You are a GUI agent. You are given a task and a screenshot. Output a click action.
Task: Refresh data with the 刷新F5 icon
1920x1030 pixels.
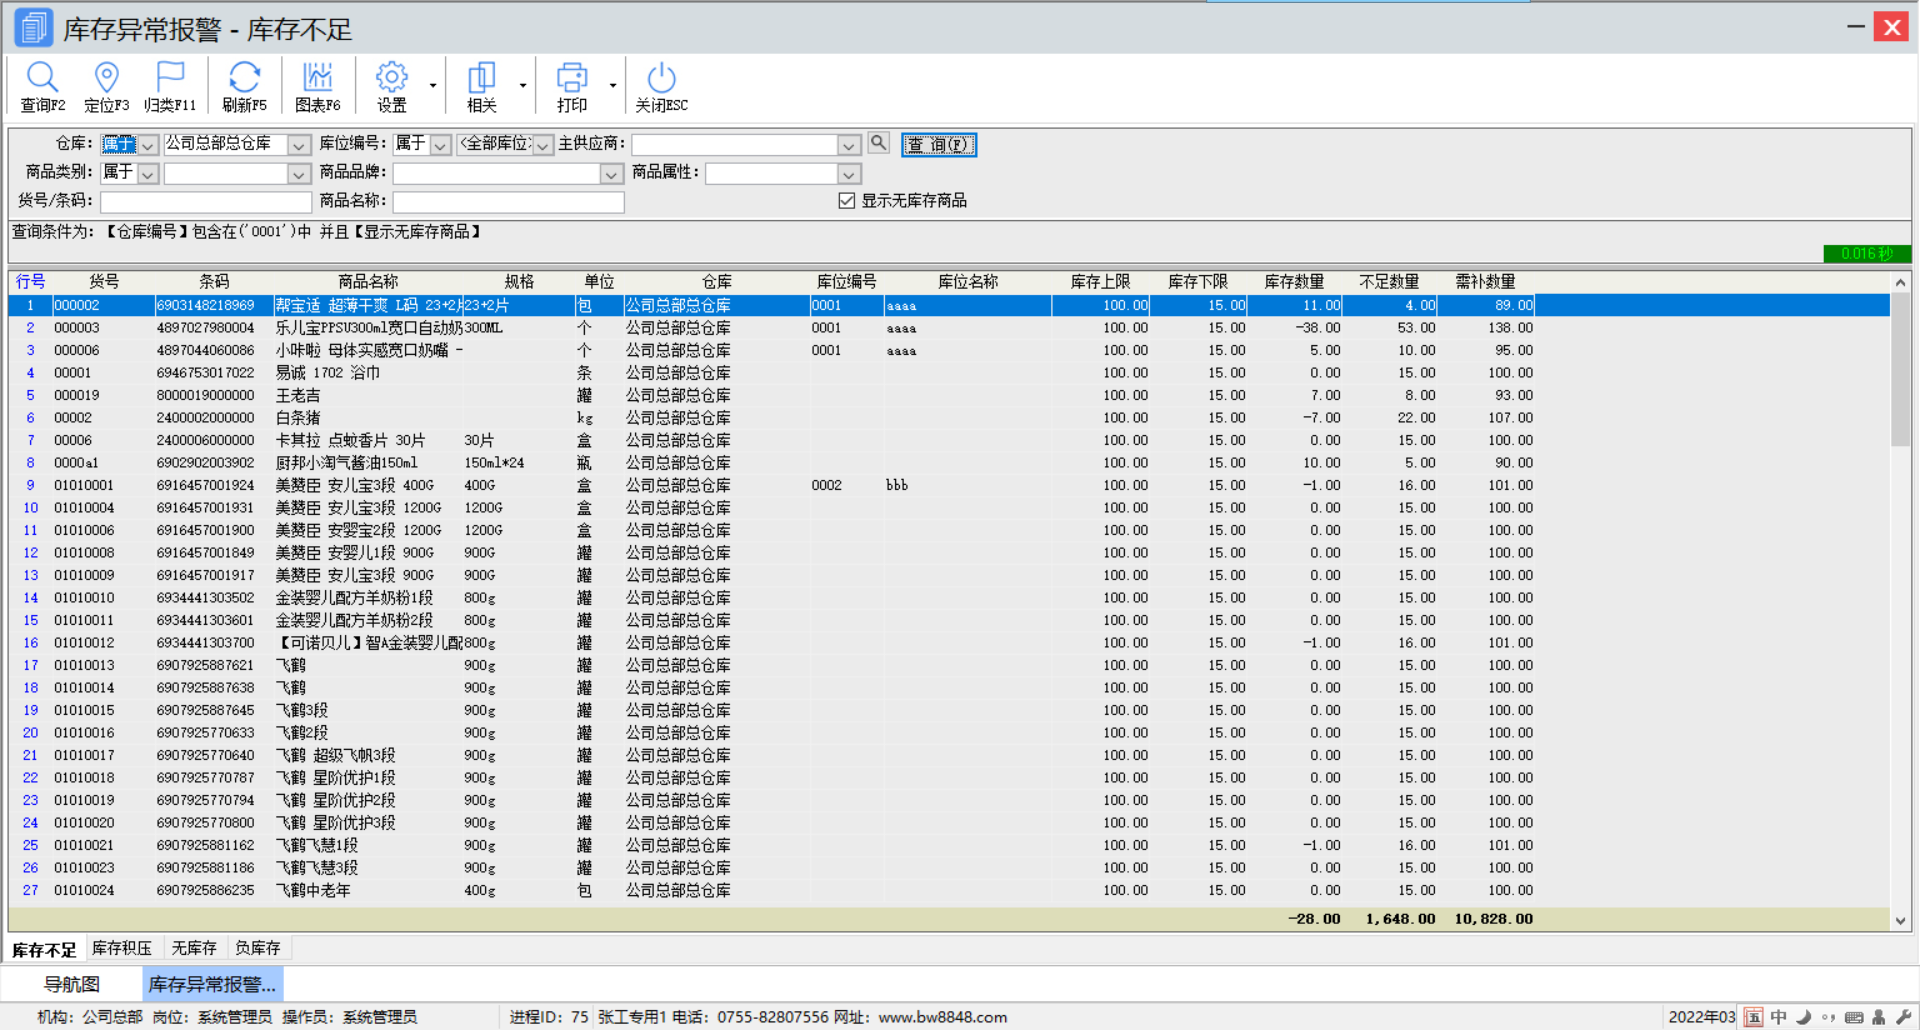[244, 78]
